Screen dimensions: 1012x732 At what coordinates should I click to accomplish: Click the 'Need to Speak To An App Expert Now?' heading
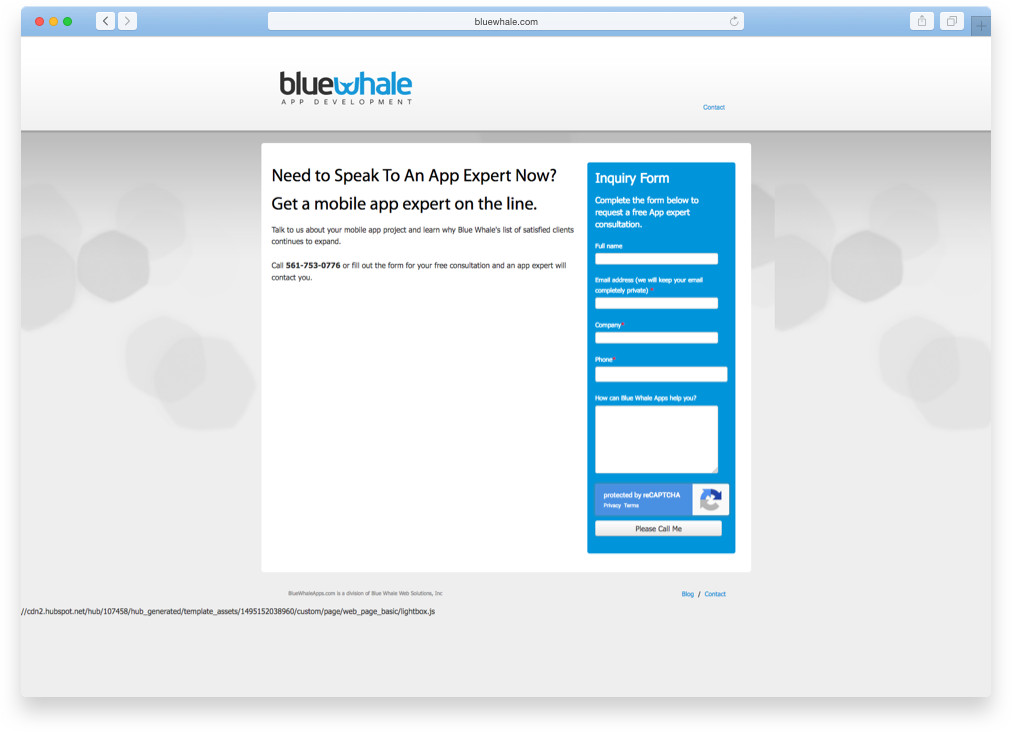(414, 176)
